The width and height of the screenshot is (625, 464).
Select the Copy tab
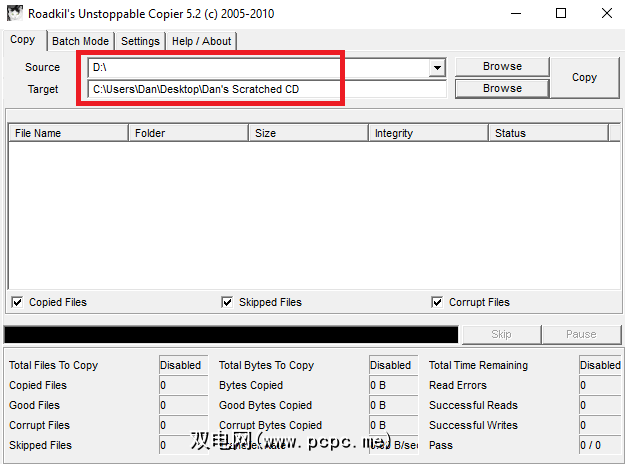[x=23, y=39]
